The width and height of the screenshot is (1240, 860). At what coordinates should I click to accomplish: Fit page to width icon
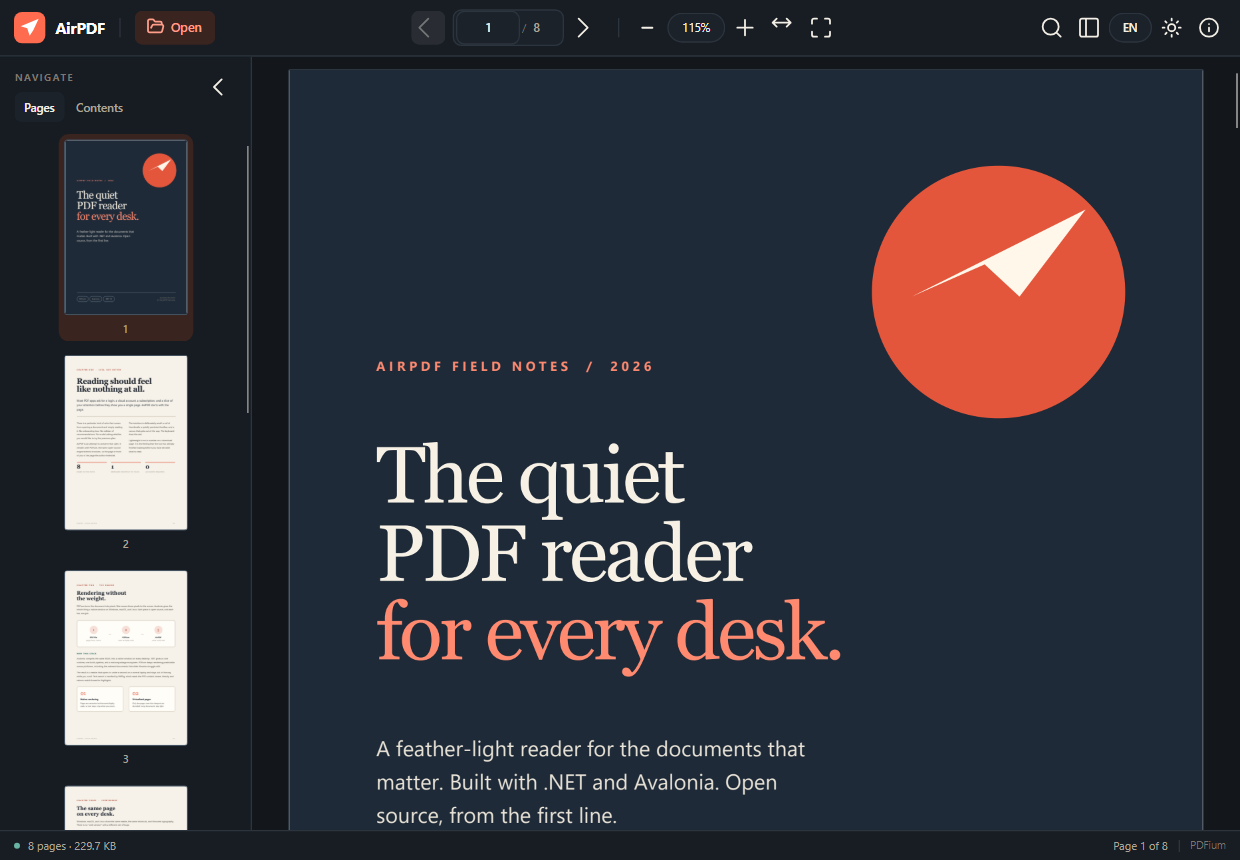click(782, 23)
